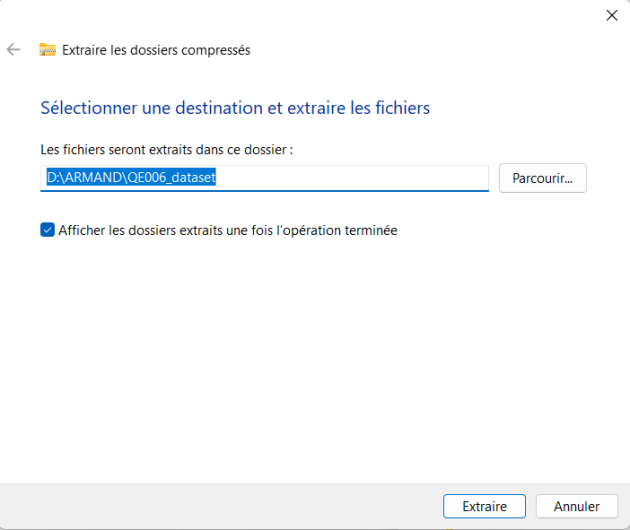630x530 pixels.
Task: Uncheck 'Afficher les dossiers extraits' checkbox
Action: pos(48,230)
